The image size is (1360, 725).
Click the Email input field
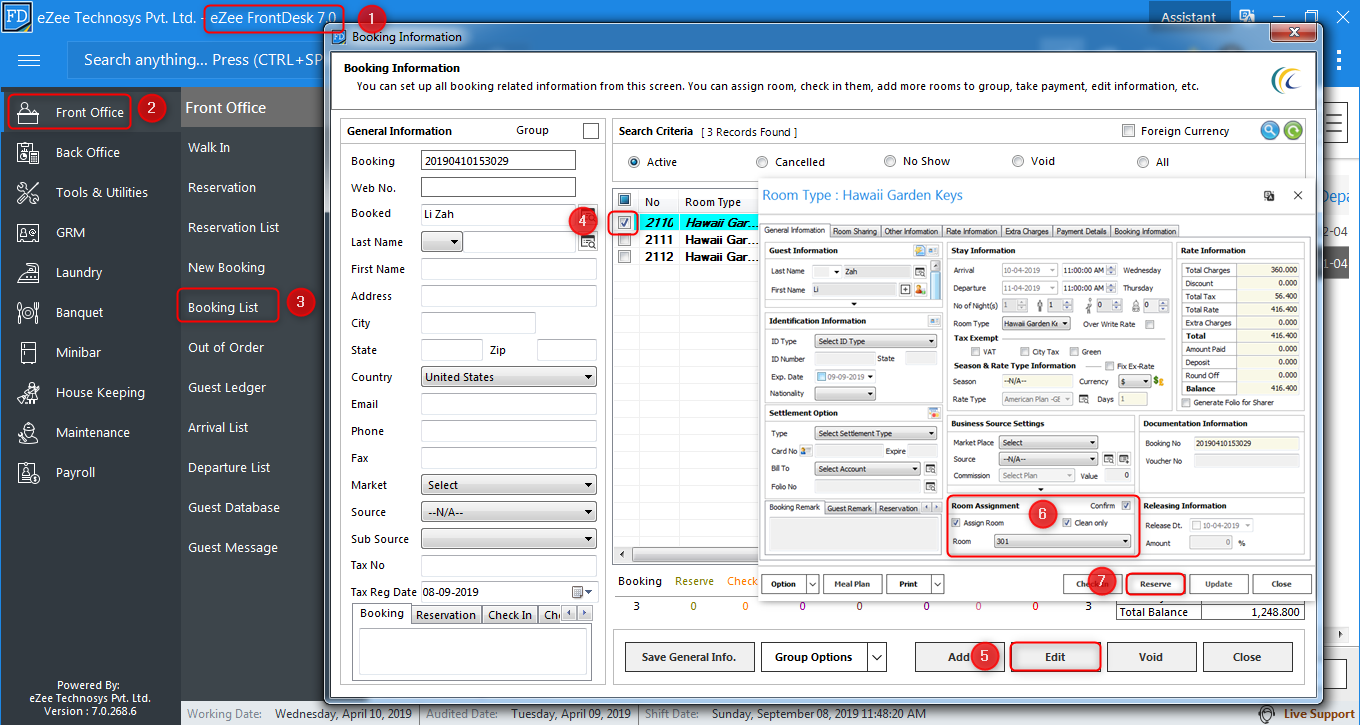click(509, 404)
